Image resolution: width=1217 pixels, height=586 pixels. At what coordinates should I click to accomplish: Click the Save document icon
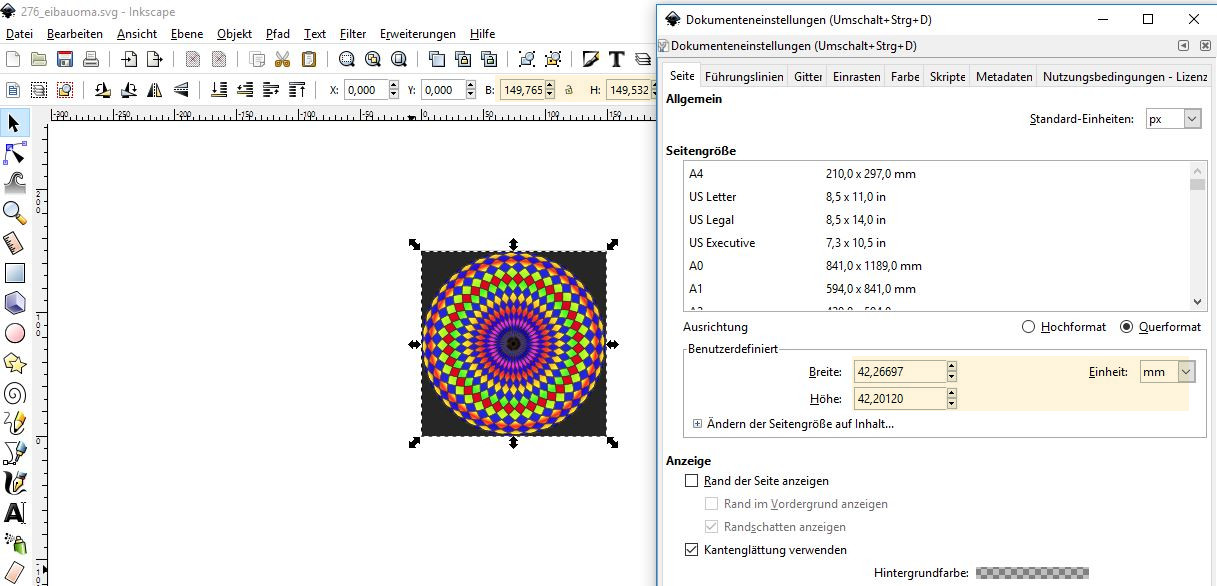(65, 59)
